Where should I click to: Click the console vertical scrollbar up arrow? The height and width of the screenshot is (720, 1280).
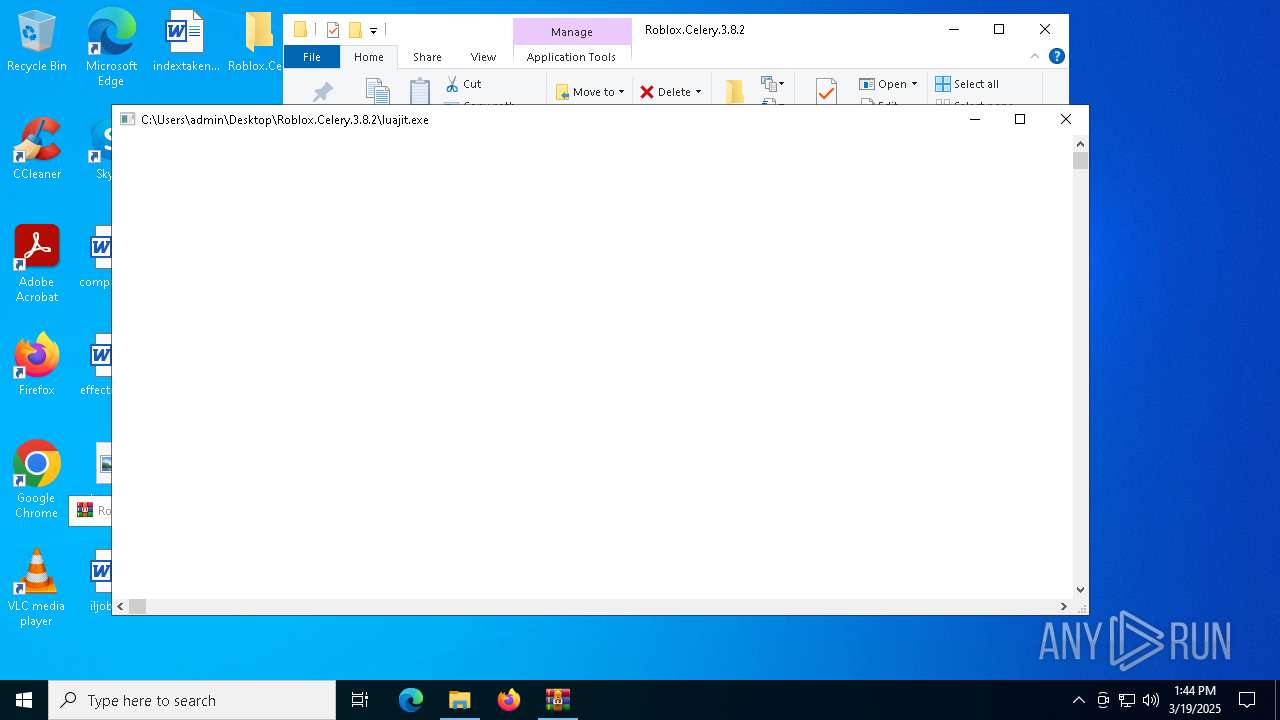coord(1080,143)
